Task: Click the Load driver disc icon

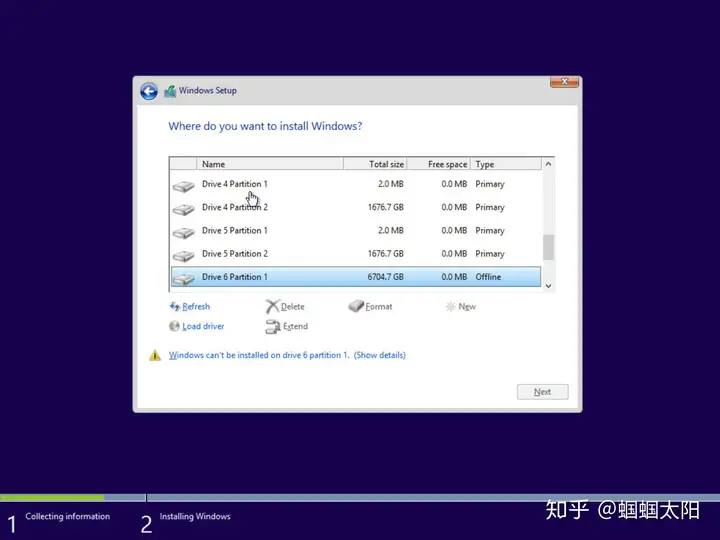Action: (174, 326)
